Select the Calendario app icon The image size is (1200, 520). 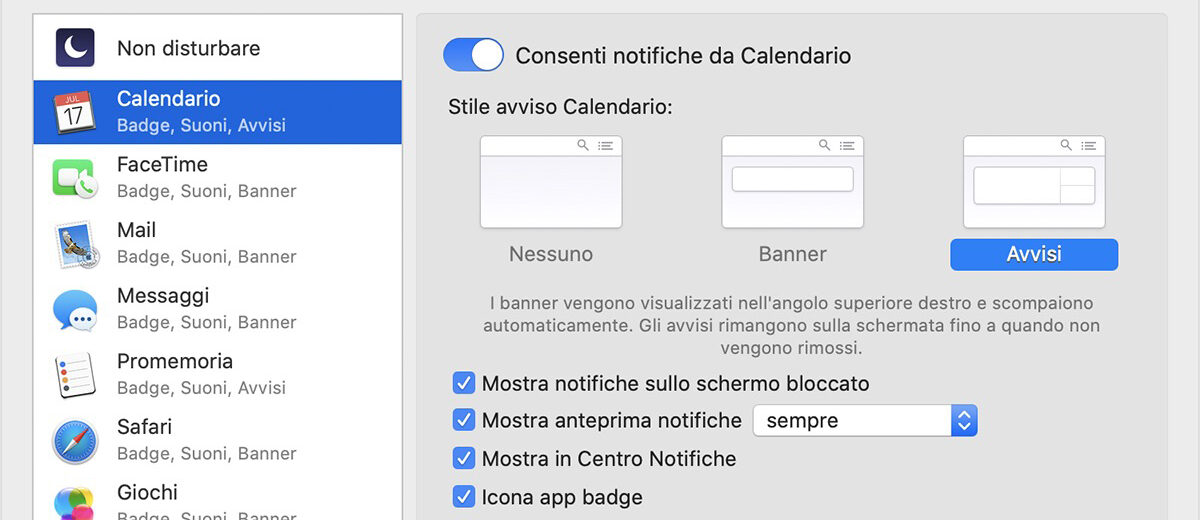(x=74, y=112)
